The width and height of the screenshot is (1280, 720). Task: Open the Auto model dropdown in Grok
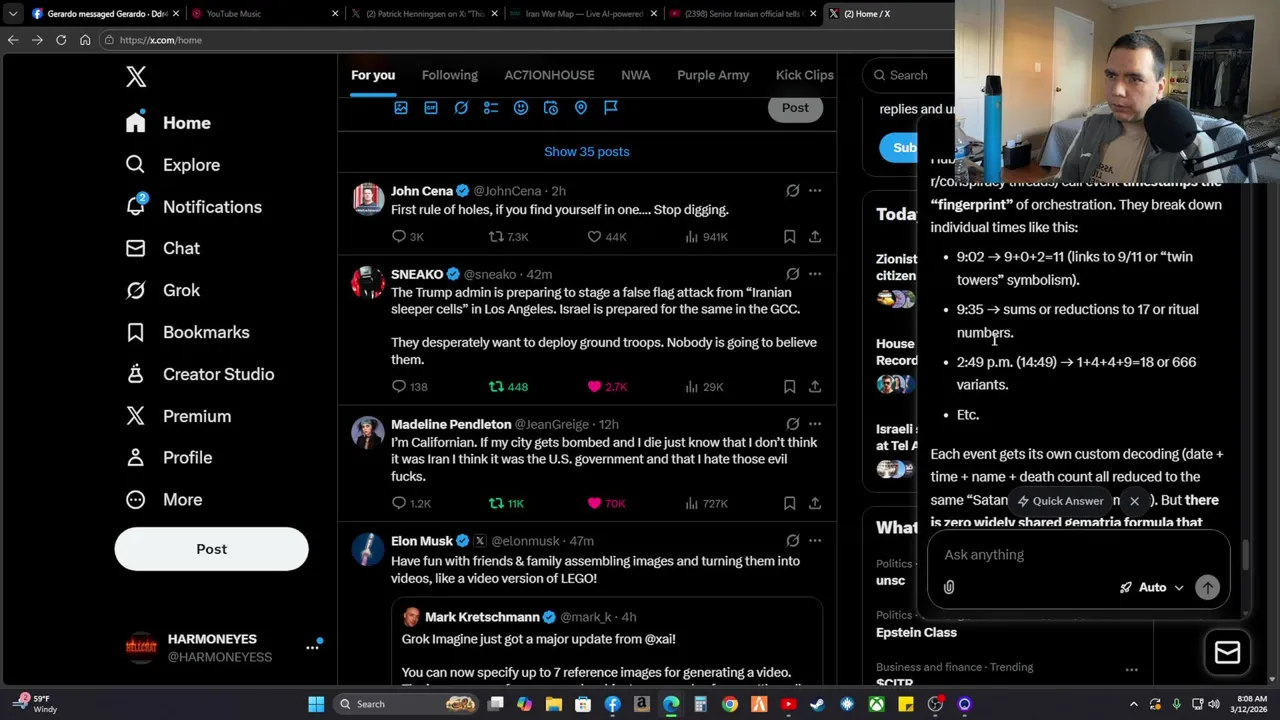click(x=1152, y=588)
